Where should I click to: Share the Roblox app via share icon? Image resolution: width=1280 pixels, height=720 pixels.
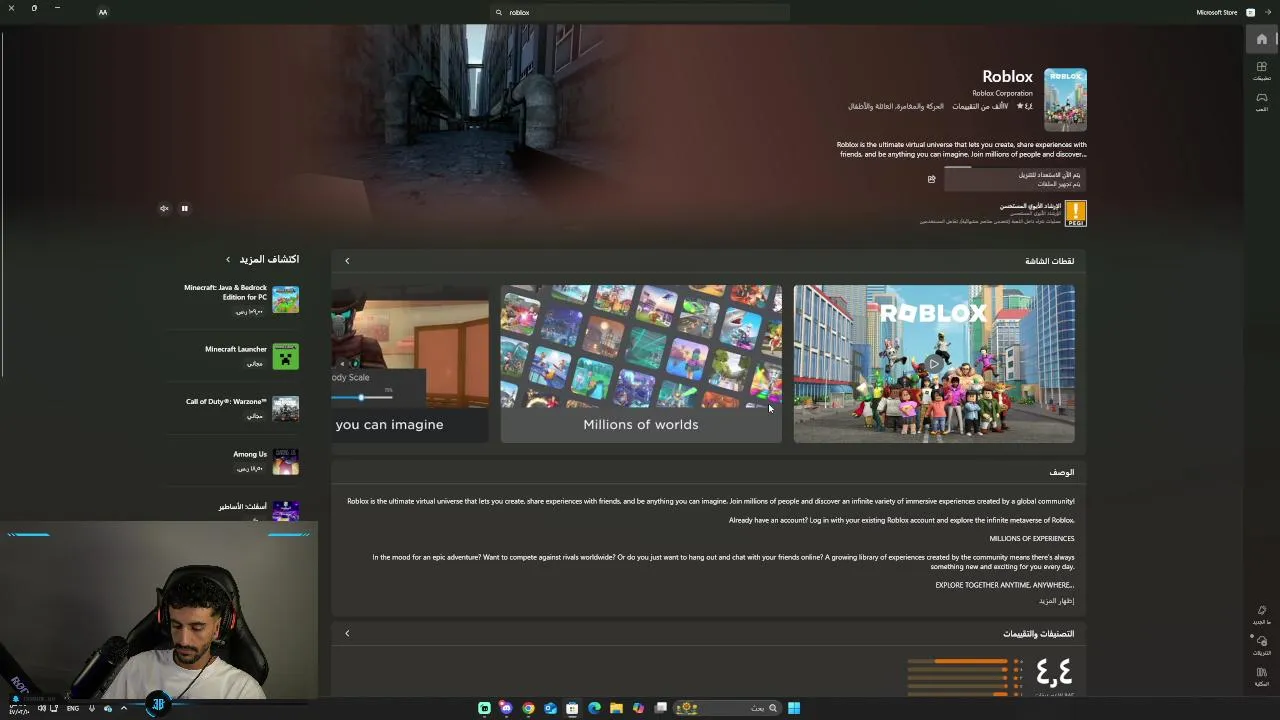[931, 179]
